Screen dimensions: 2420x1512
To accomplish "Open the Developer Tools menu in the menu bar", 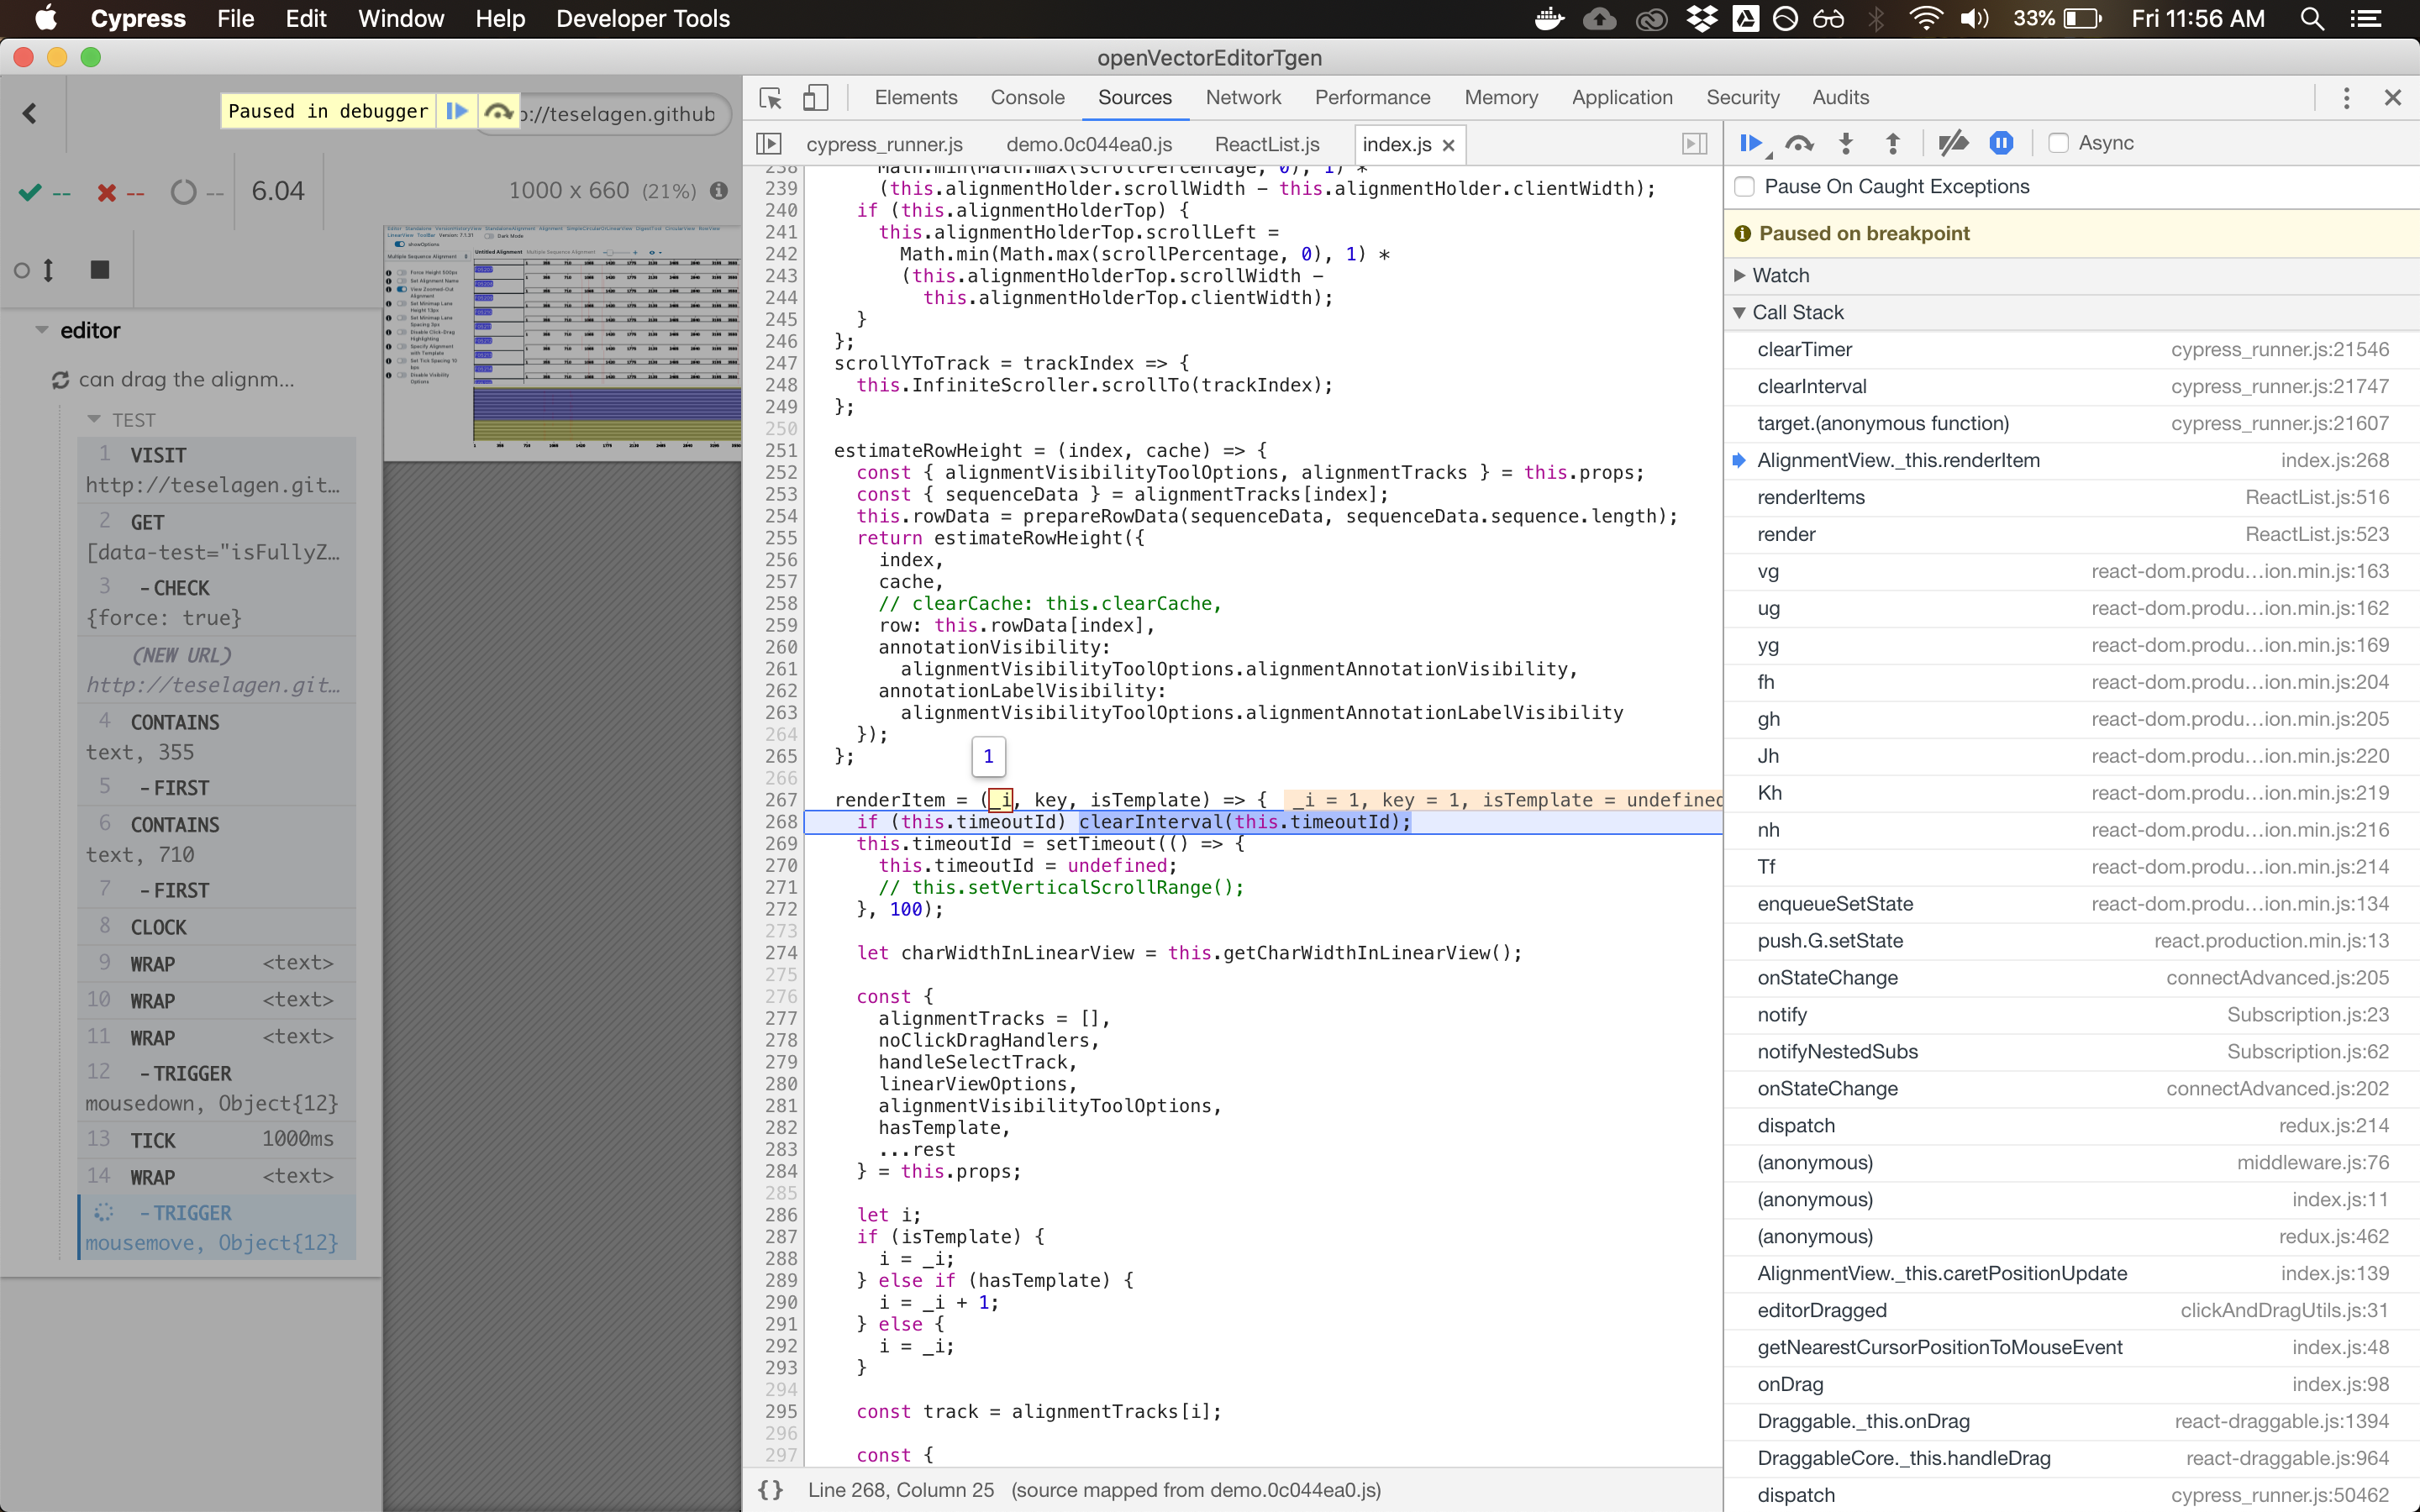I will [643, 18].
